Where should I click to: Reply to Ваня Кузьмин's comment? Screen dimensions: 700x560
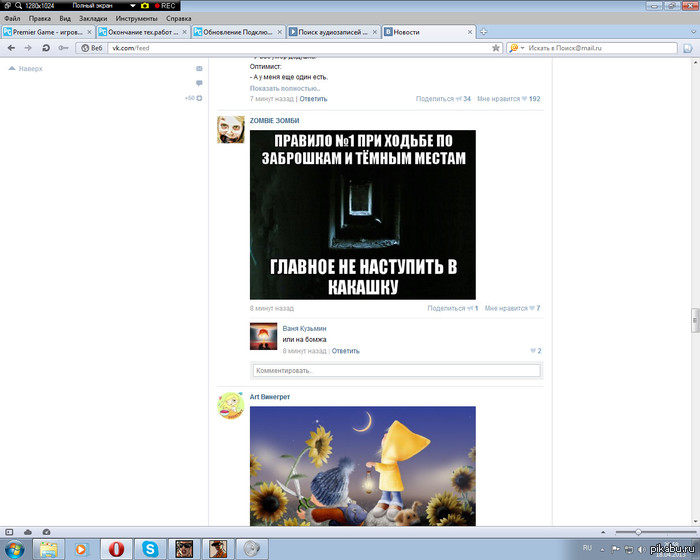point(346,351)
